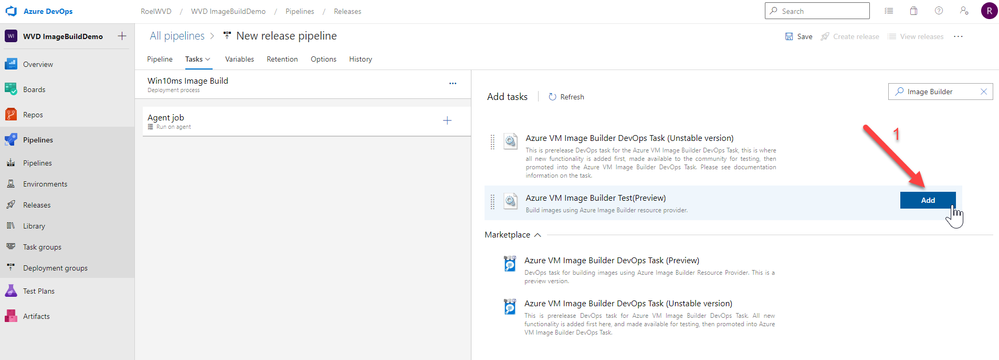Open the user profile avatar R
Screen dimensions: 999x360
(988, 11)
